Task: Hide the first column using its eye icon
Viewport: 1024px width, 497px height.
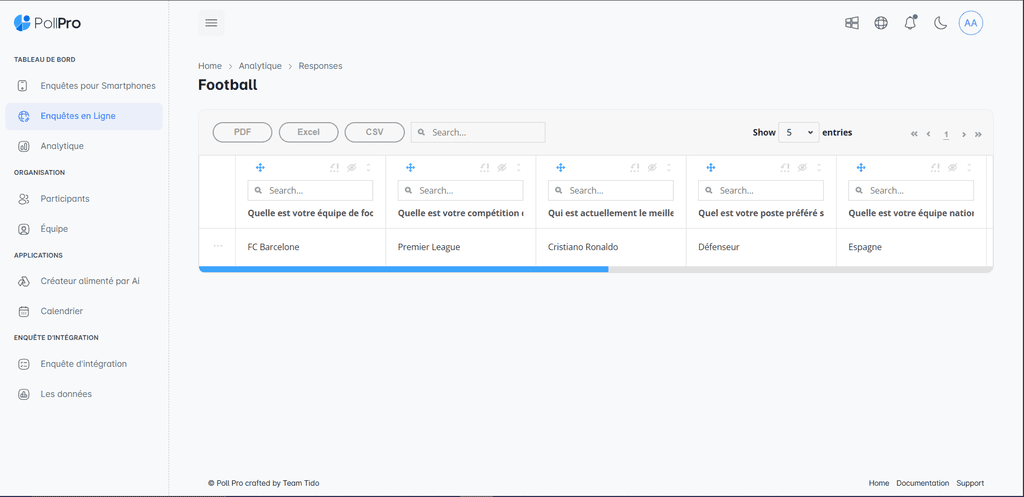Action: point(352,167)
